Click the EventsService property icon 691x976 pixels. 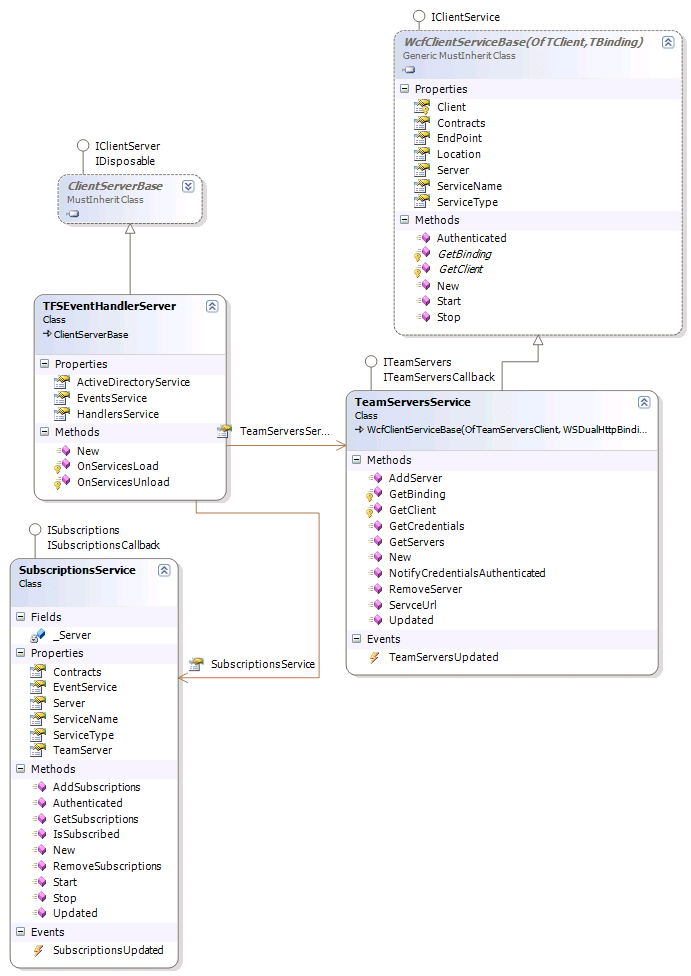(x=61, y=398)
